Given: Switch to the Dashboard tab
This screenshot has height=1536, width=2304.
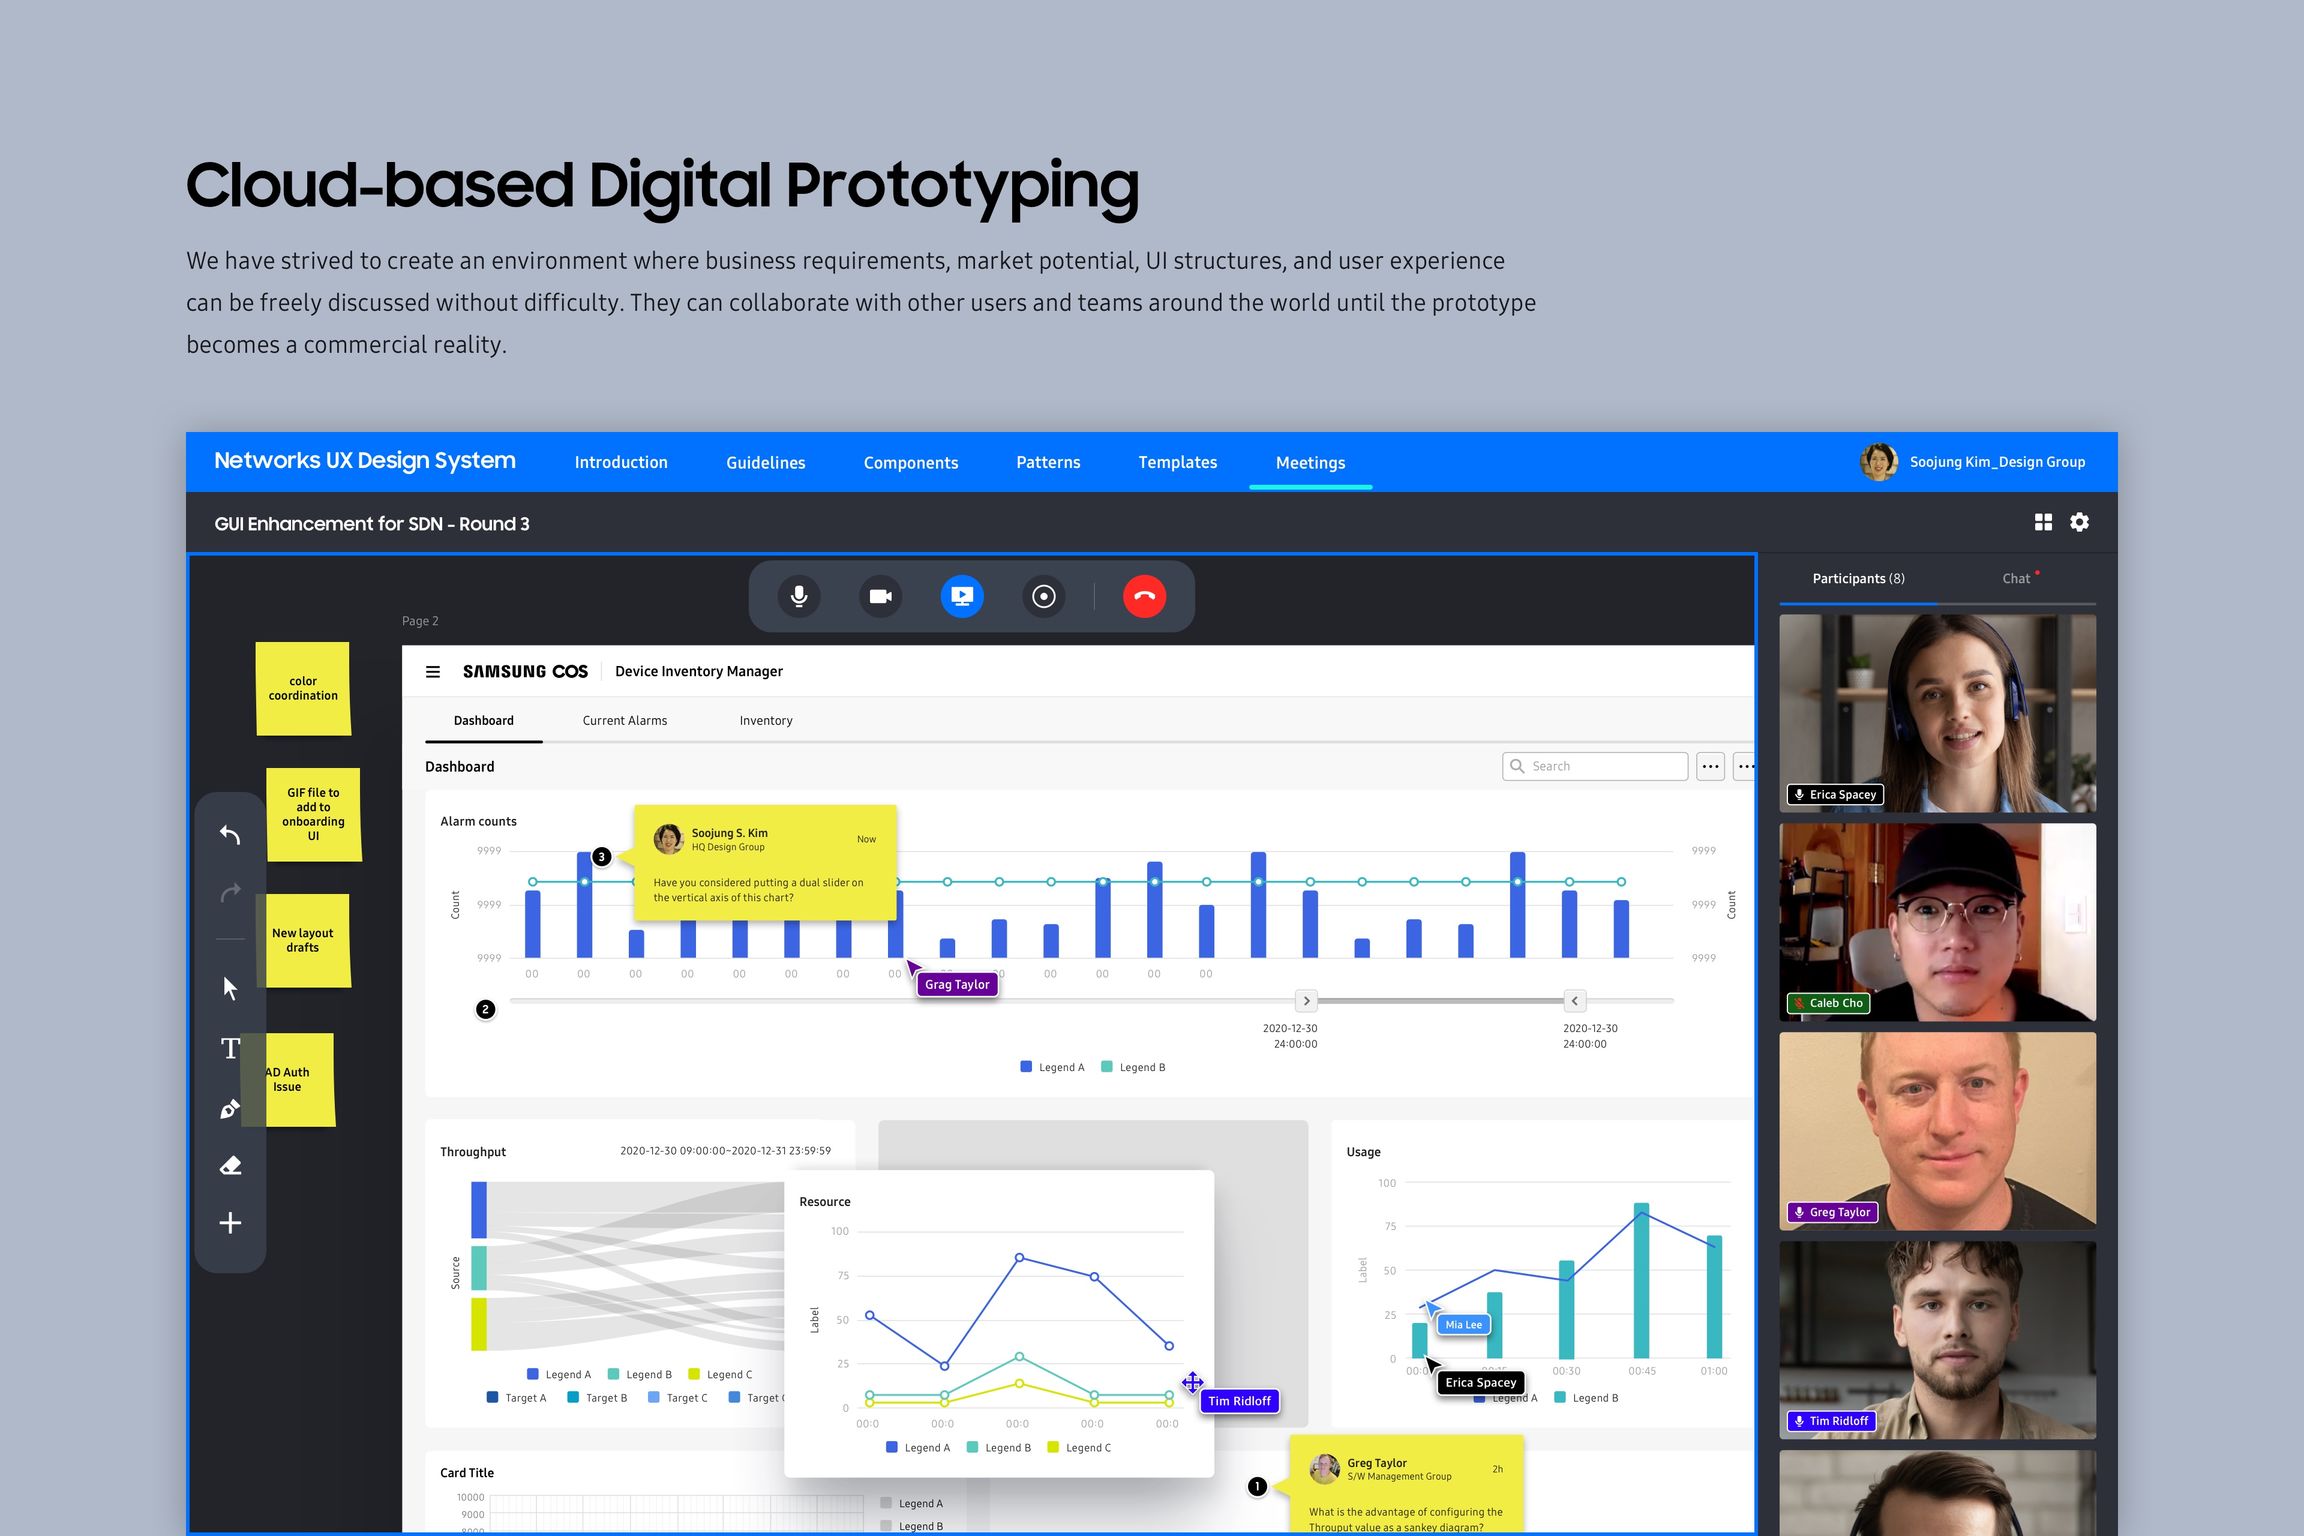Looking at the screenshot, I should coord(483,718).
